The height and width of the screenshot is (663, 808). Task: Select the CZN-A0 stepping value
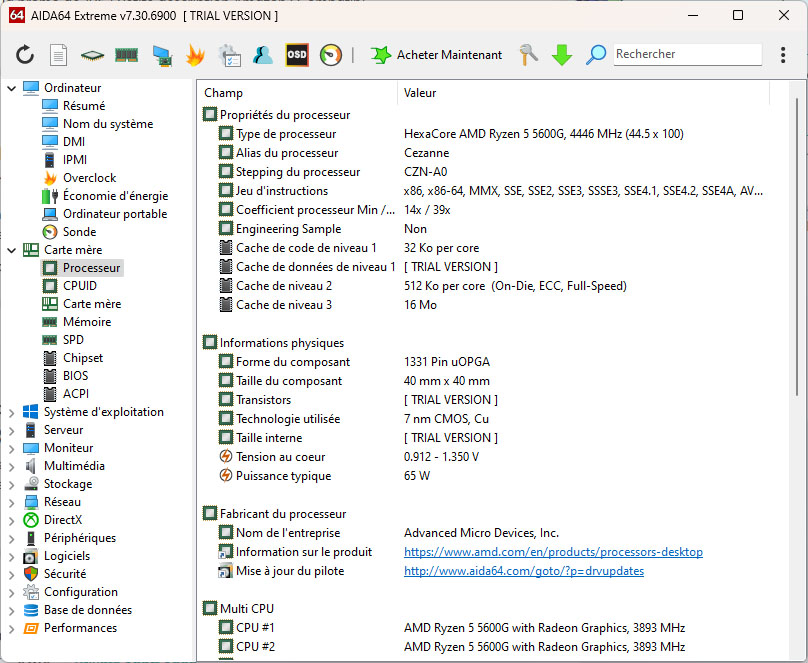click(x=425, y=172)
